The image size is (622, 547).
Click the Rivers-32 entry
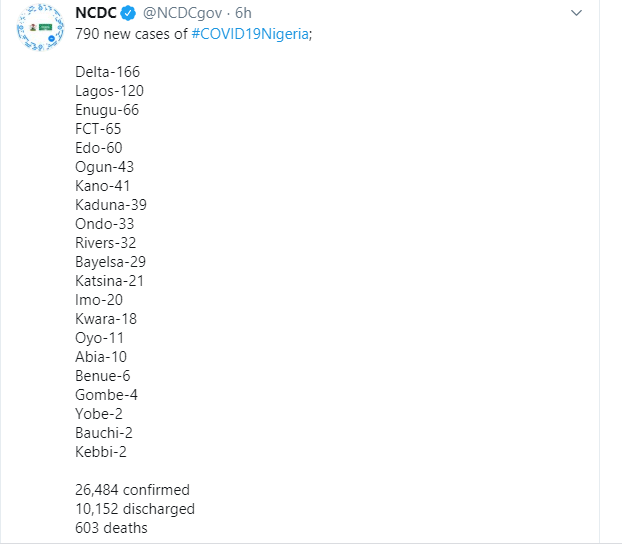[x=106, y=243]
